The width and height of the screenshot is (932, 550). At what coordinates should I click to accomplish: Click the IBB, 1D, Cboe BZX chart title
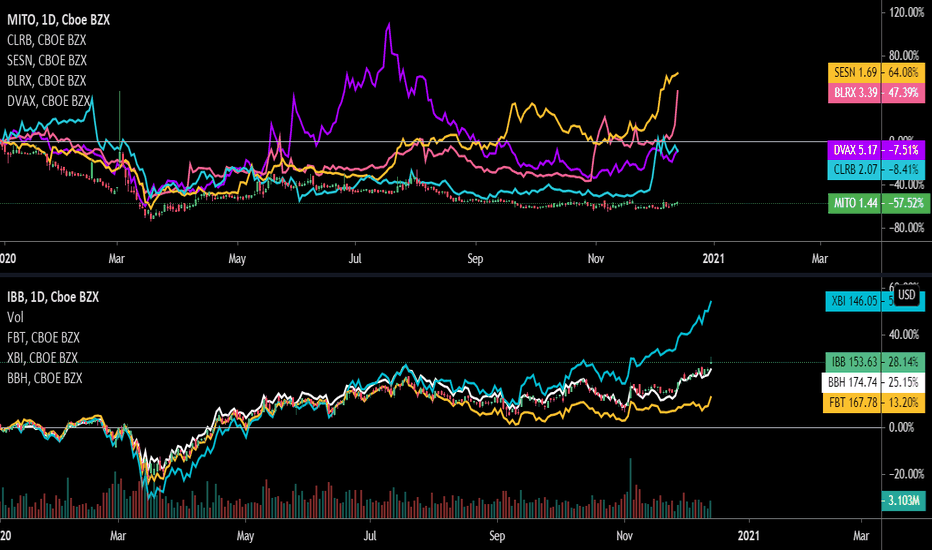pos(53,297)
